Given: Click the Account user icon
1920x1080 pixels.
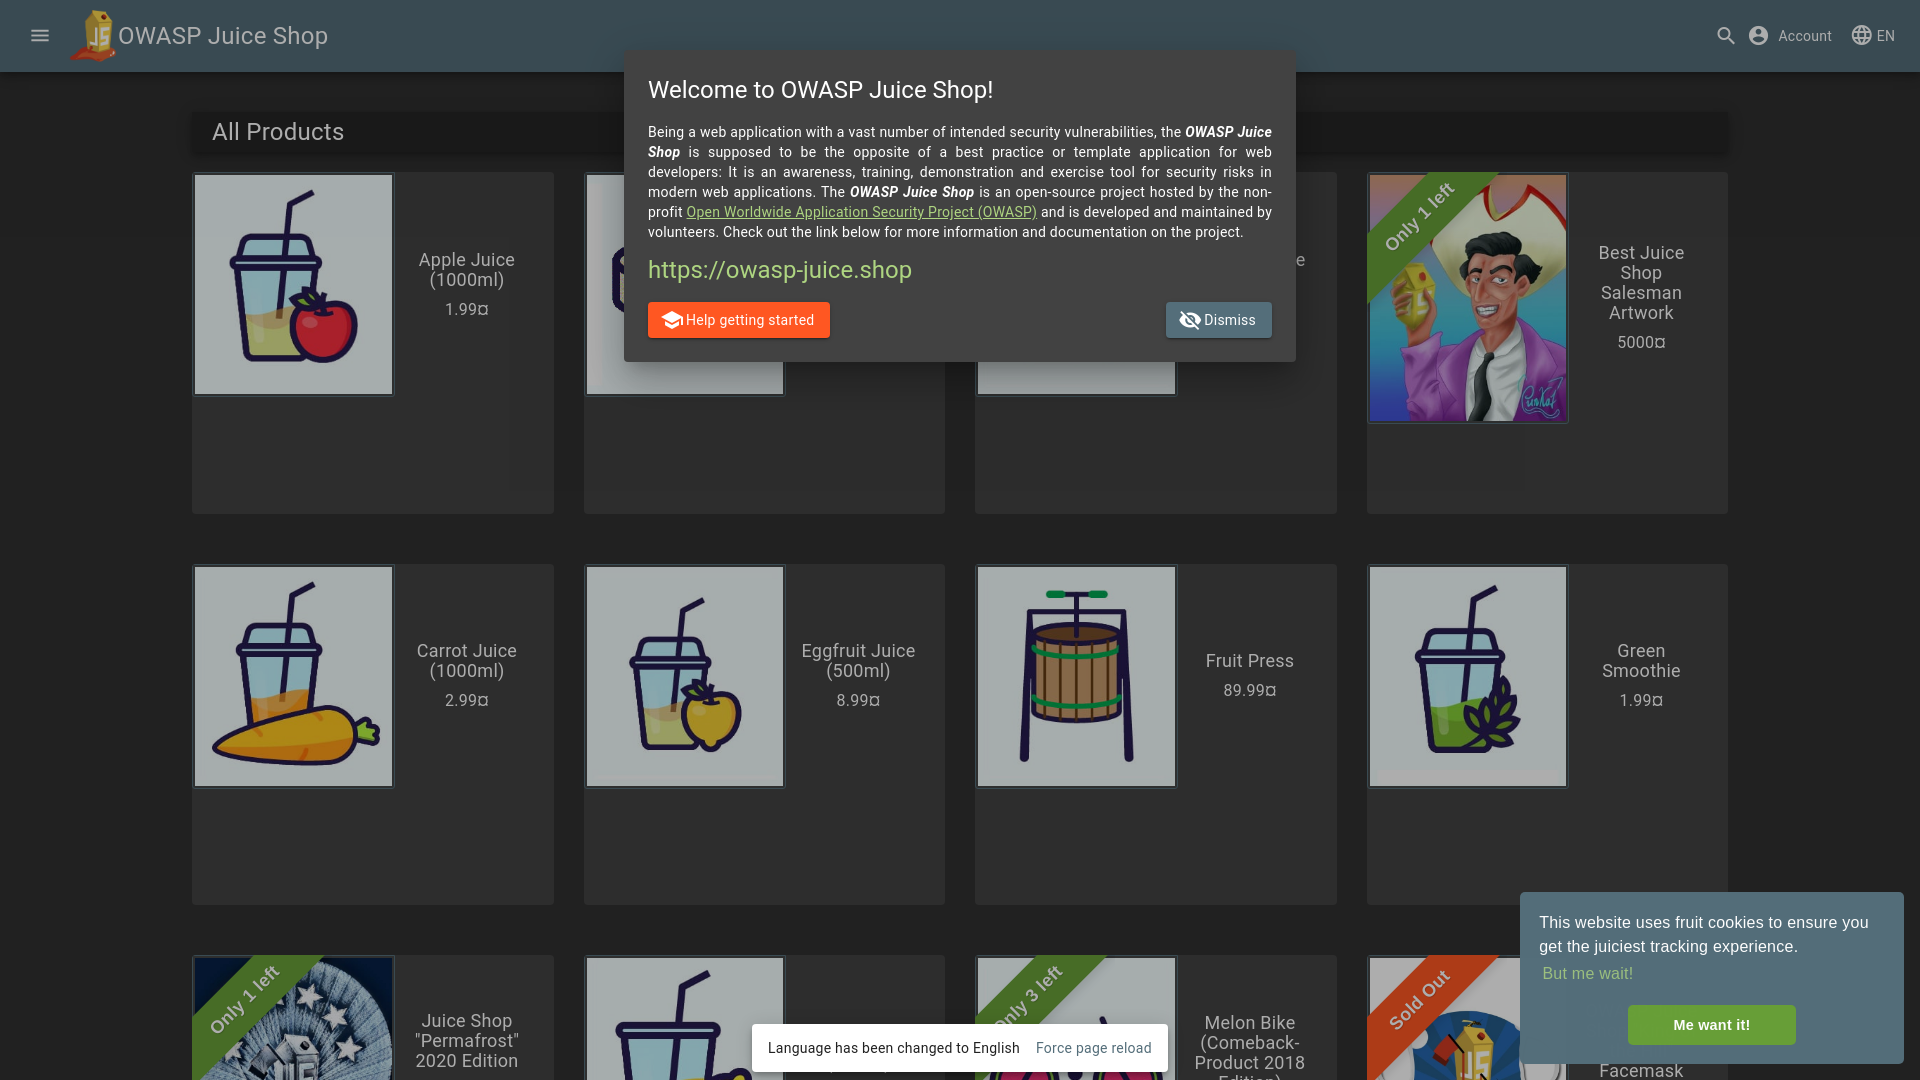Looking at the screenshot, I should 1758,36.
